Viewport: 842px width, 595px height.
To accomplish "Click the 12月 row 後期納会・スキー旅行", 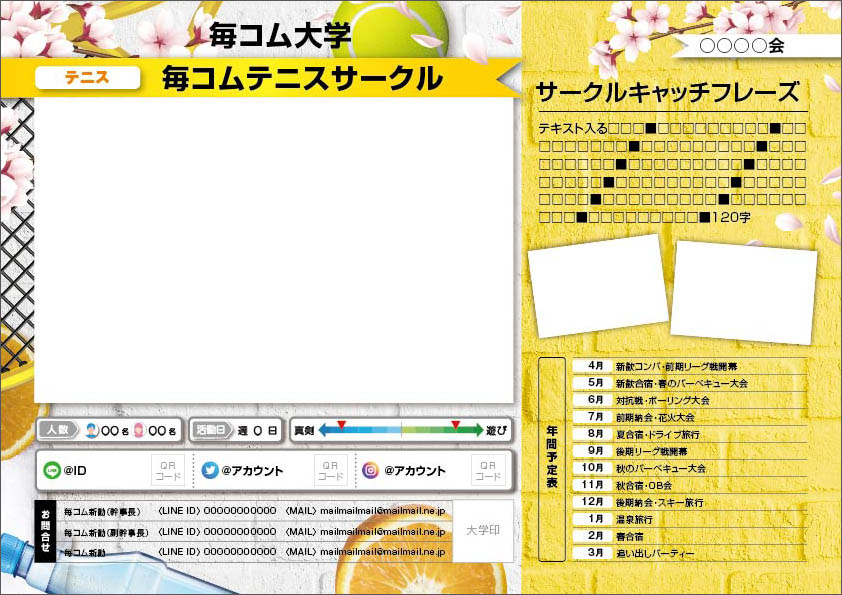I will [x=690, y=502].
